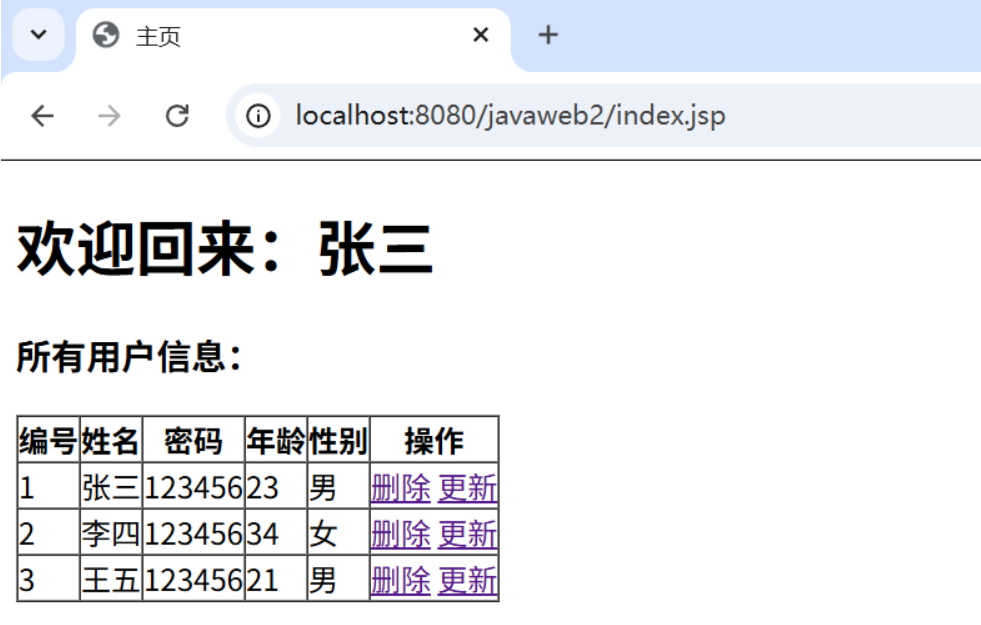Select name cell 张三
Image resolution: width=981 pixels, height=625 pixels.
coord(111,488)
